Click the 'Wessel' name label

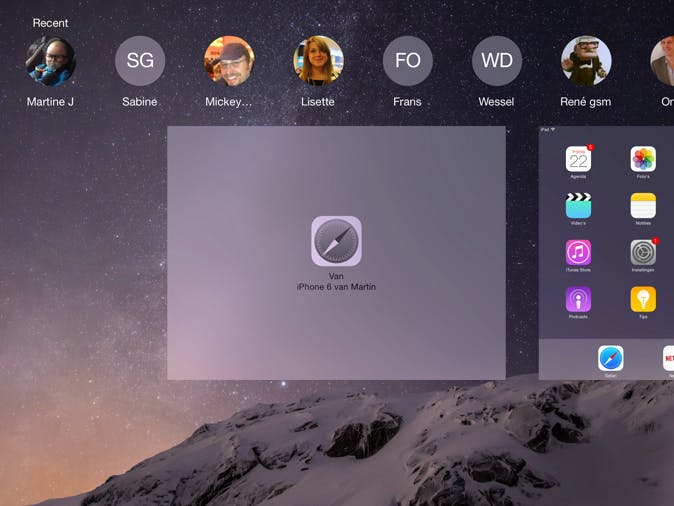(x=496, y=102)
